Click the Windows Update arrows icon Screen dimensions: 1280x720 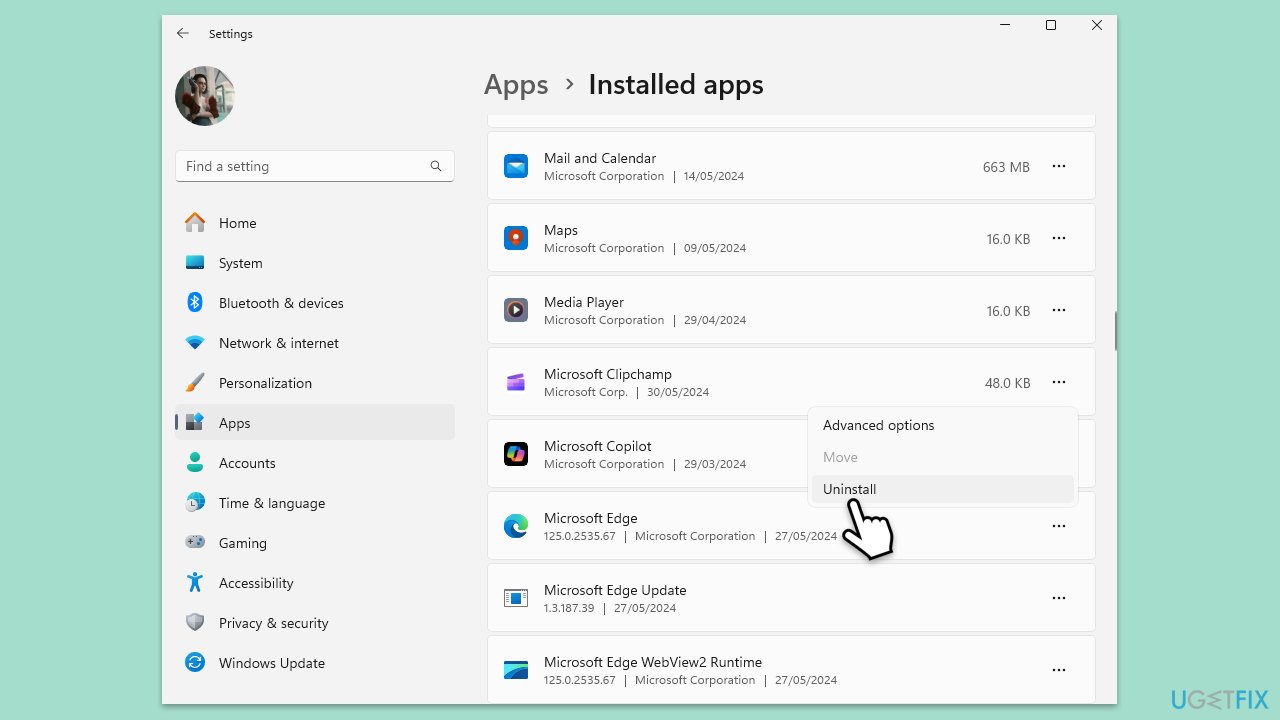coord(195,662)
